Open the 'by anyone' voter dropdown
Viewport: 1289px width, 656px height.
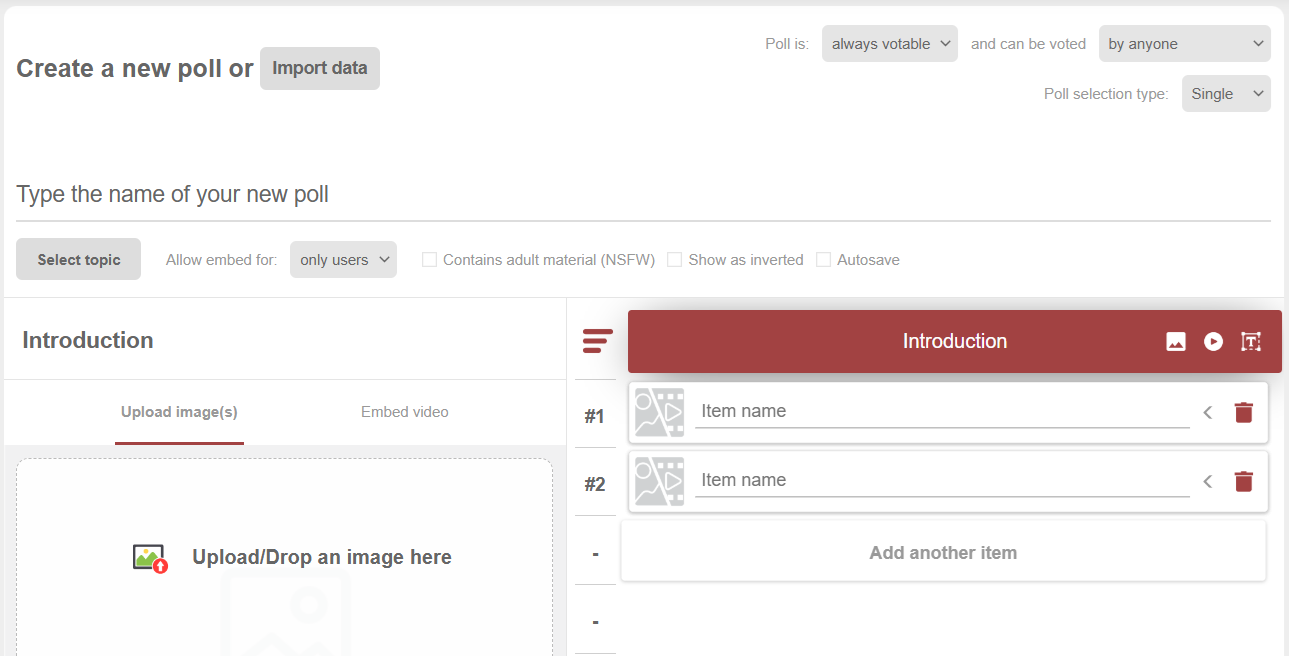[x=1184, y=44]
